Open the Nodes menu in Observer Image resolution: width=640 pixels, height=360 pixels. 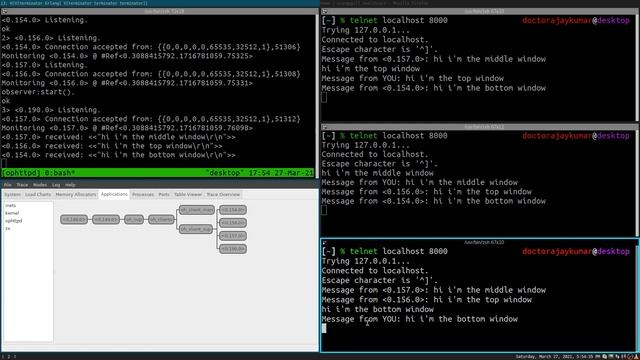click(x=40, y=184)
